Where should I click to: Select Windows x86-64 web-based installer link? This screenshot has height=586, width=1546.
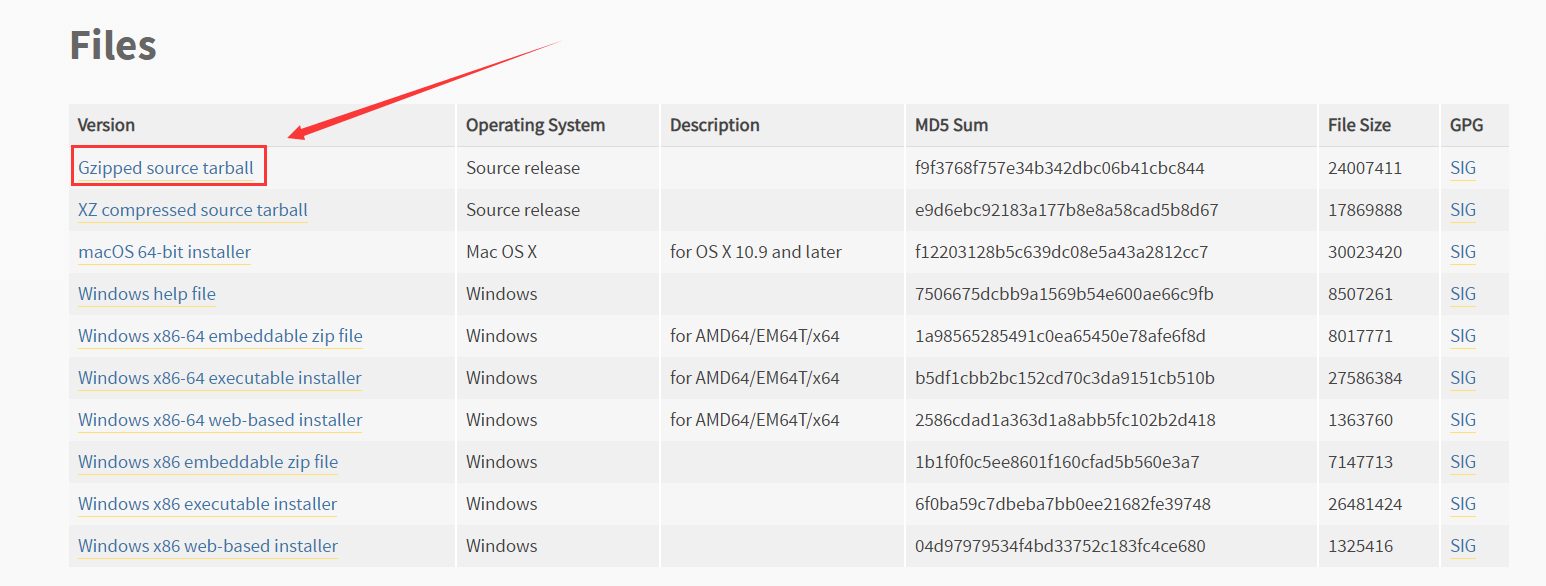click(220, 420)
